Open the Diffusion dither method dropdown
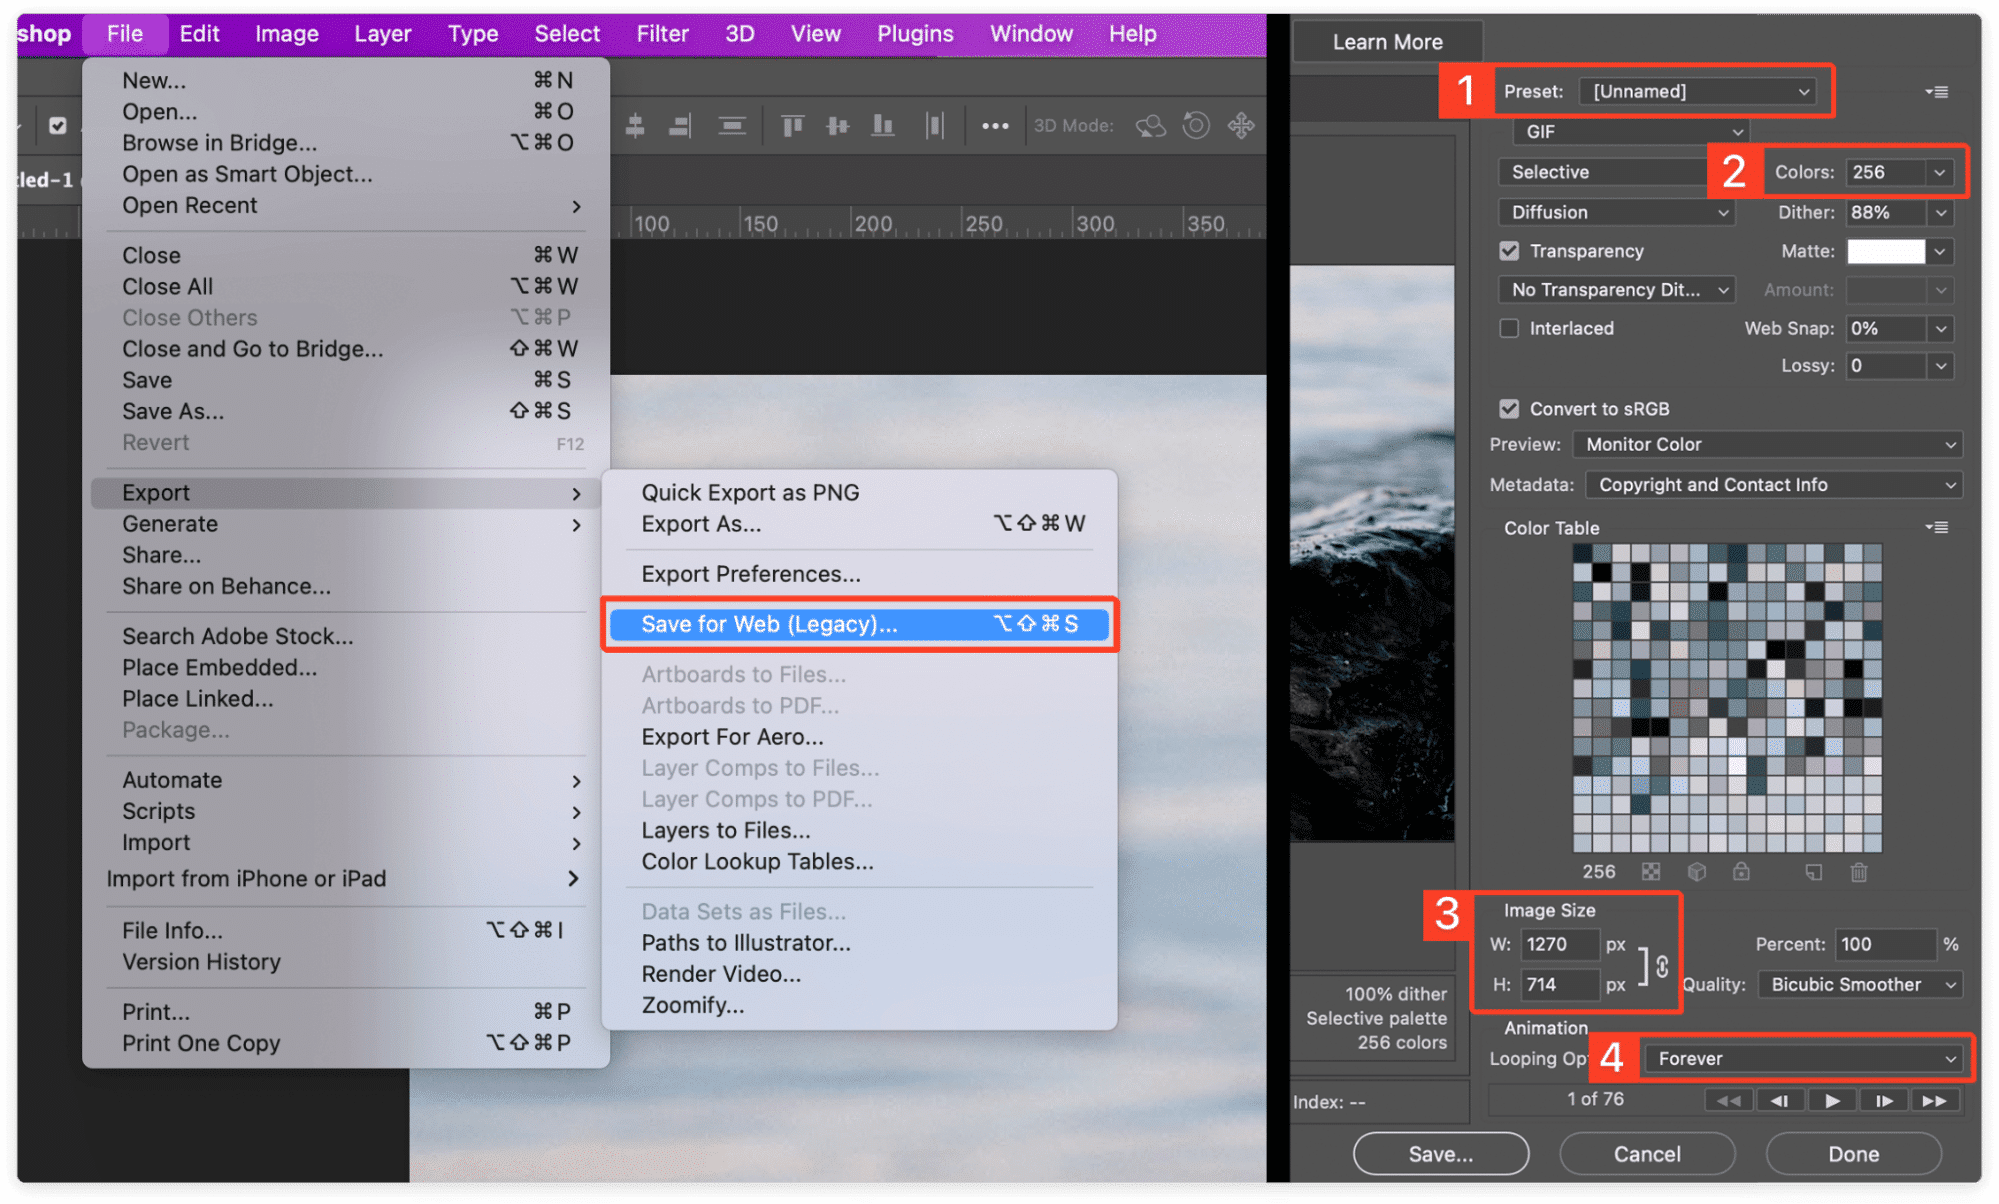Image resolution: width=1999 pixels, height=1204 pixels. tap(1617, 212)
